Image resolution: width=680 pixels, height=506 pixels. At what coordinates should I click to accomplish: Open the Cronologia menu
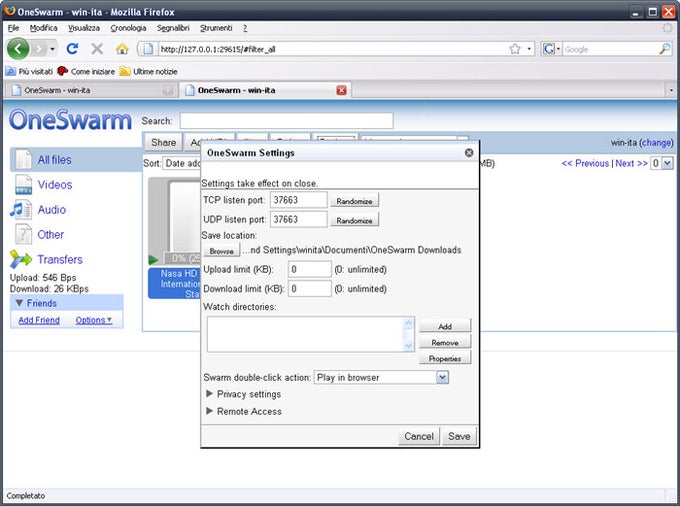tap(128, 28)
